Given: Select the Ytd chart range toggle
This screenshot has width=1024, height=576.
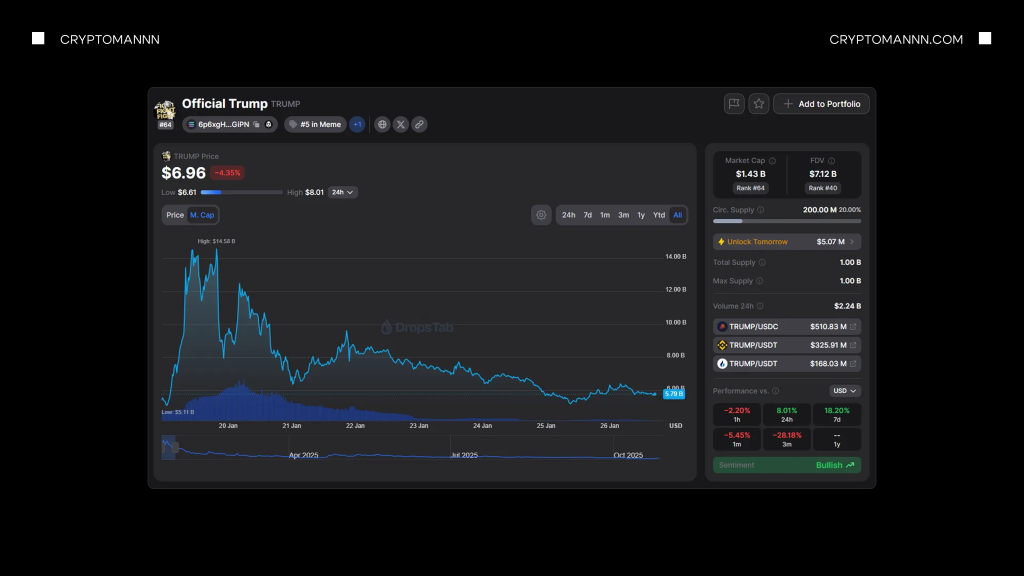Looking at the screenshot, I should (x=659, y=214).
